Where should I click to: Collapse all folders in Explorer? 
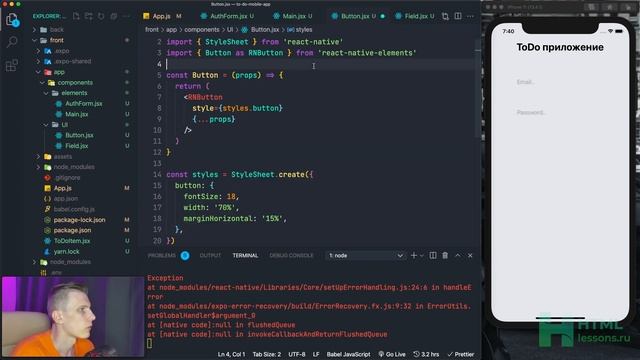coord(114,16)
